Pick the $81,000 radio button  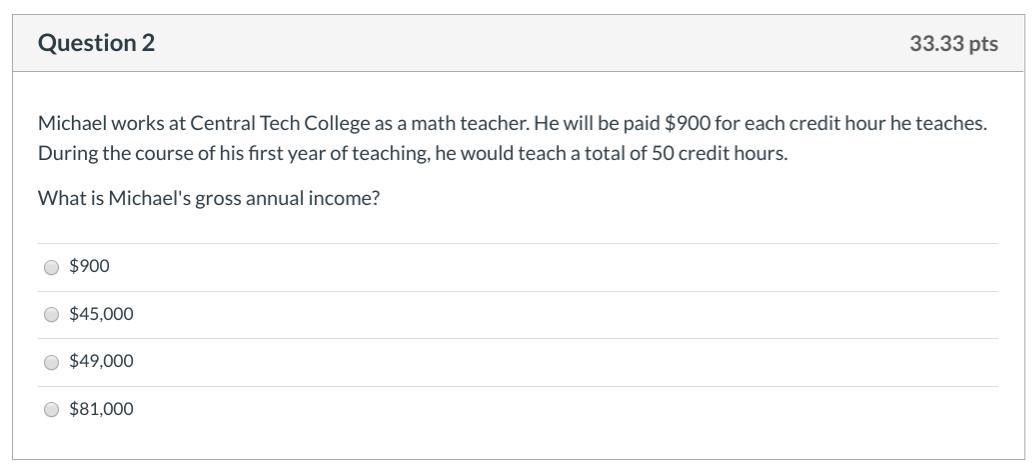[x=51, y=409]
